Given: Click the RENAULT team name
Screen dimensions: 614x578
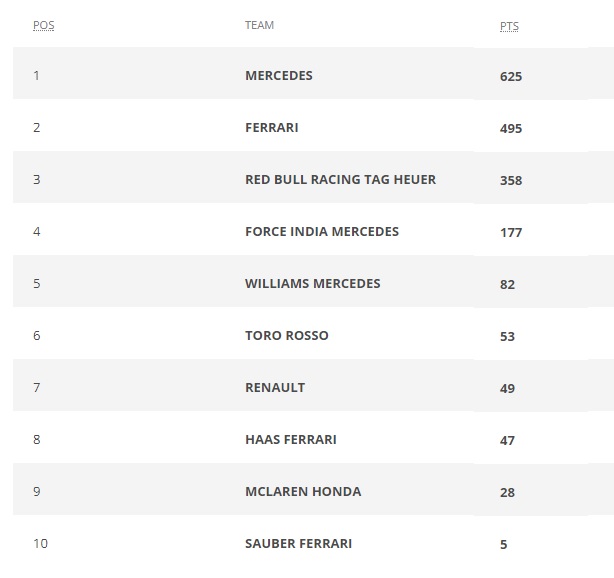Looking at the screenshot, I should (275, 388).
